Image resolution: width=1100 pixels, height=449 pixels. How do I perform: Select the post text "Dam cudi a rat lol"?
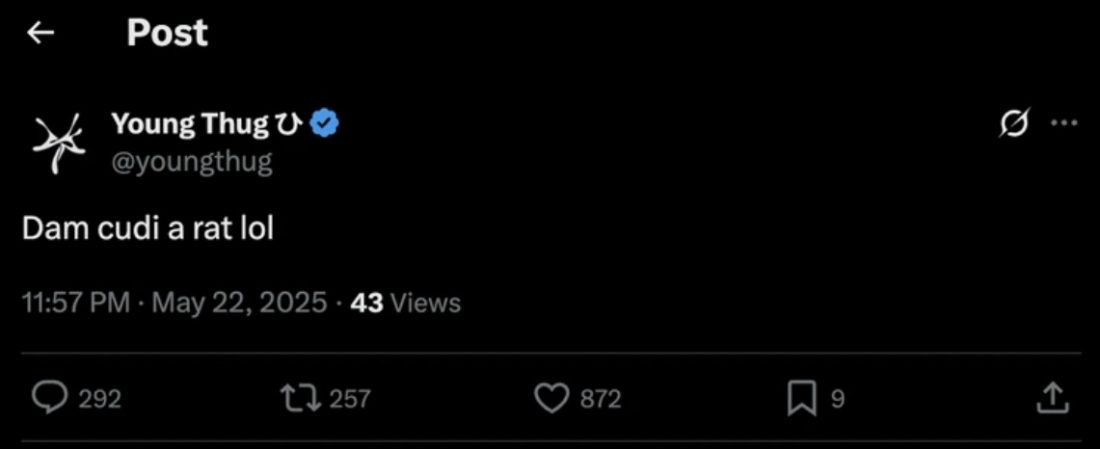[148, 229]
